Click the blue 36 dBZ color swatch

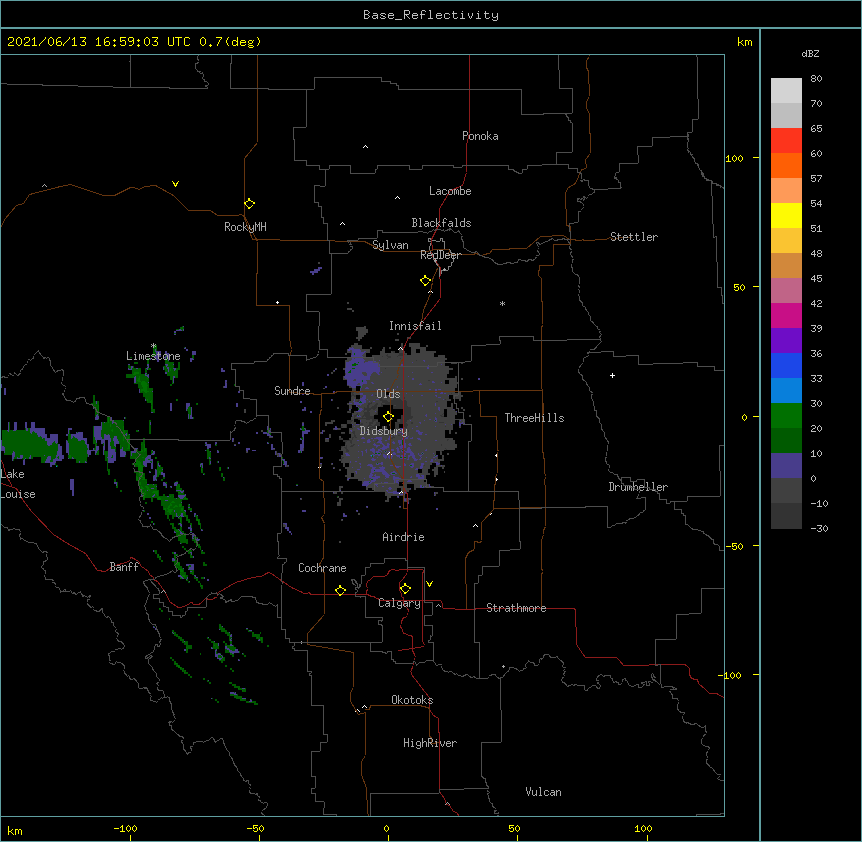point(786,365)
